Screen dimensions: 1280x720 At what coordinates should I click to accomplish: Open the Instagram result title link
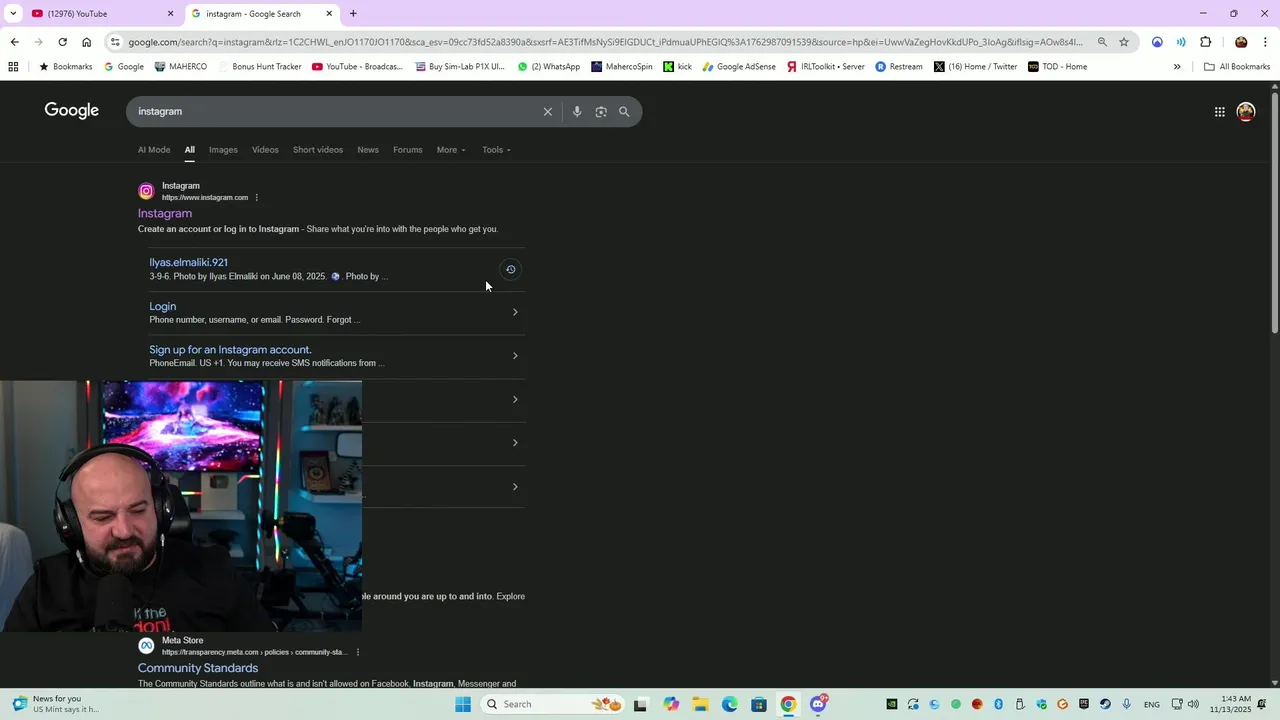pyautogui.click(x=165, y=214)
